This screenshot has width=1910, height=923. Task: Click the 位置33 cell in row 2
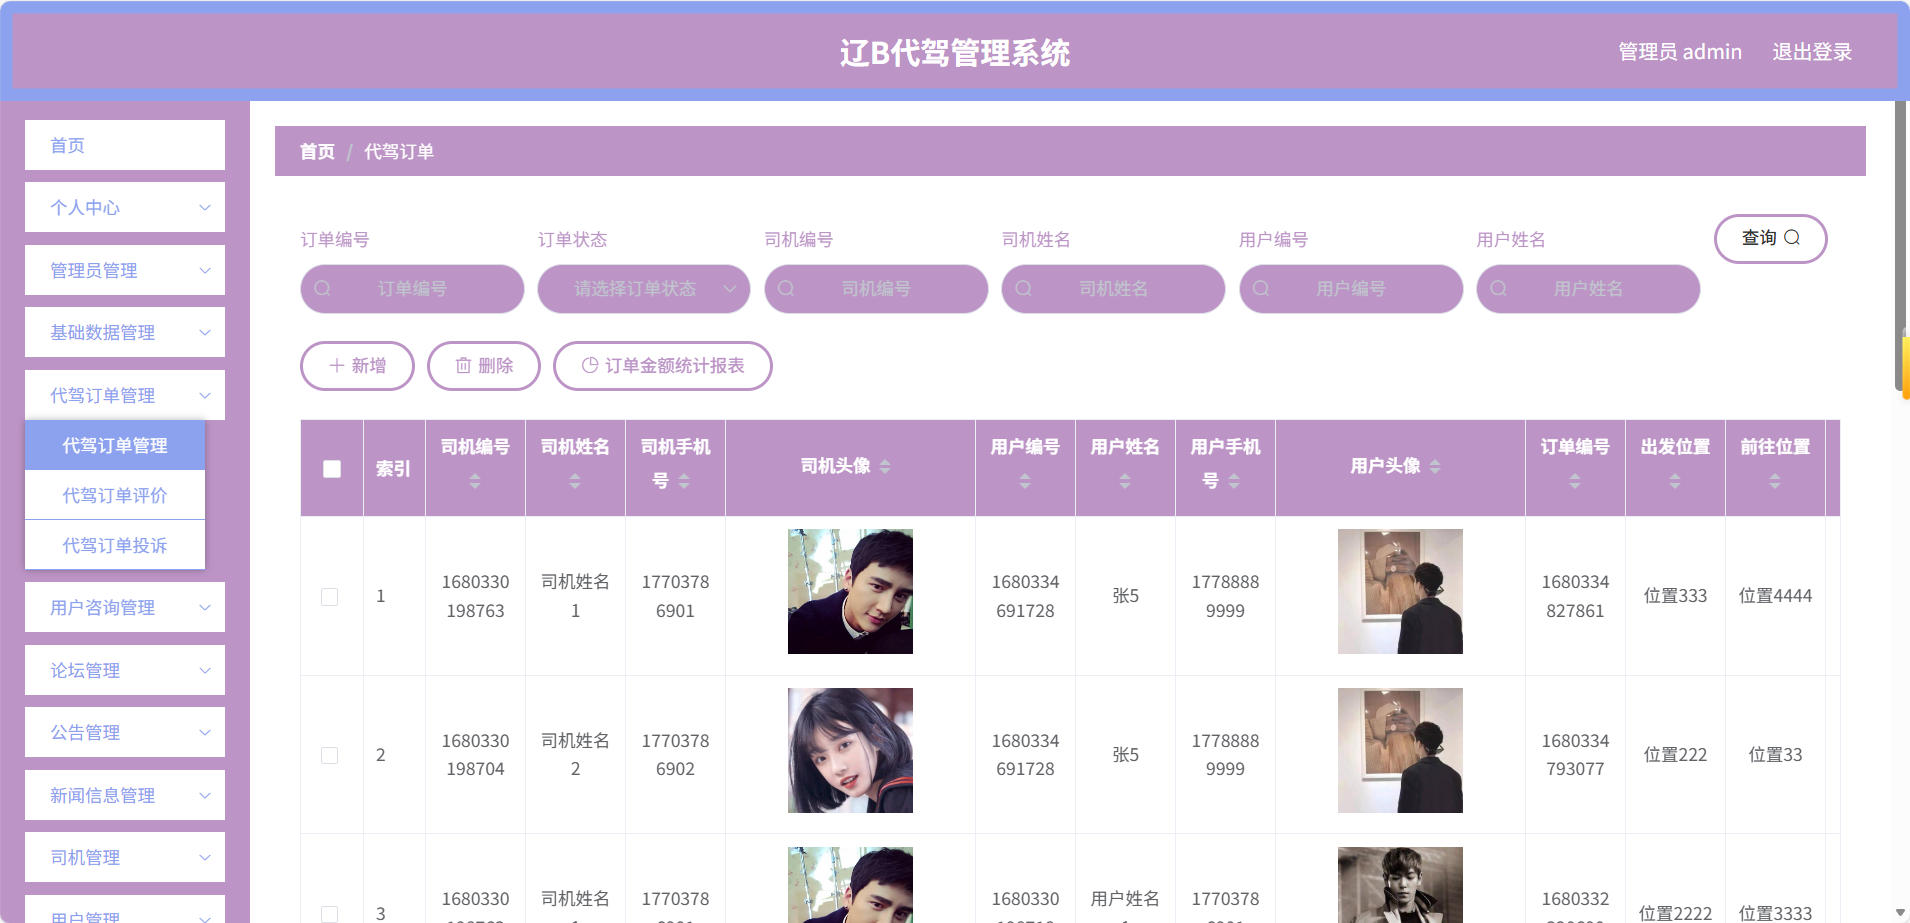pyautogui.click(x=1775, y=755)
